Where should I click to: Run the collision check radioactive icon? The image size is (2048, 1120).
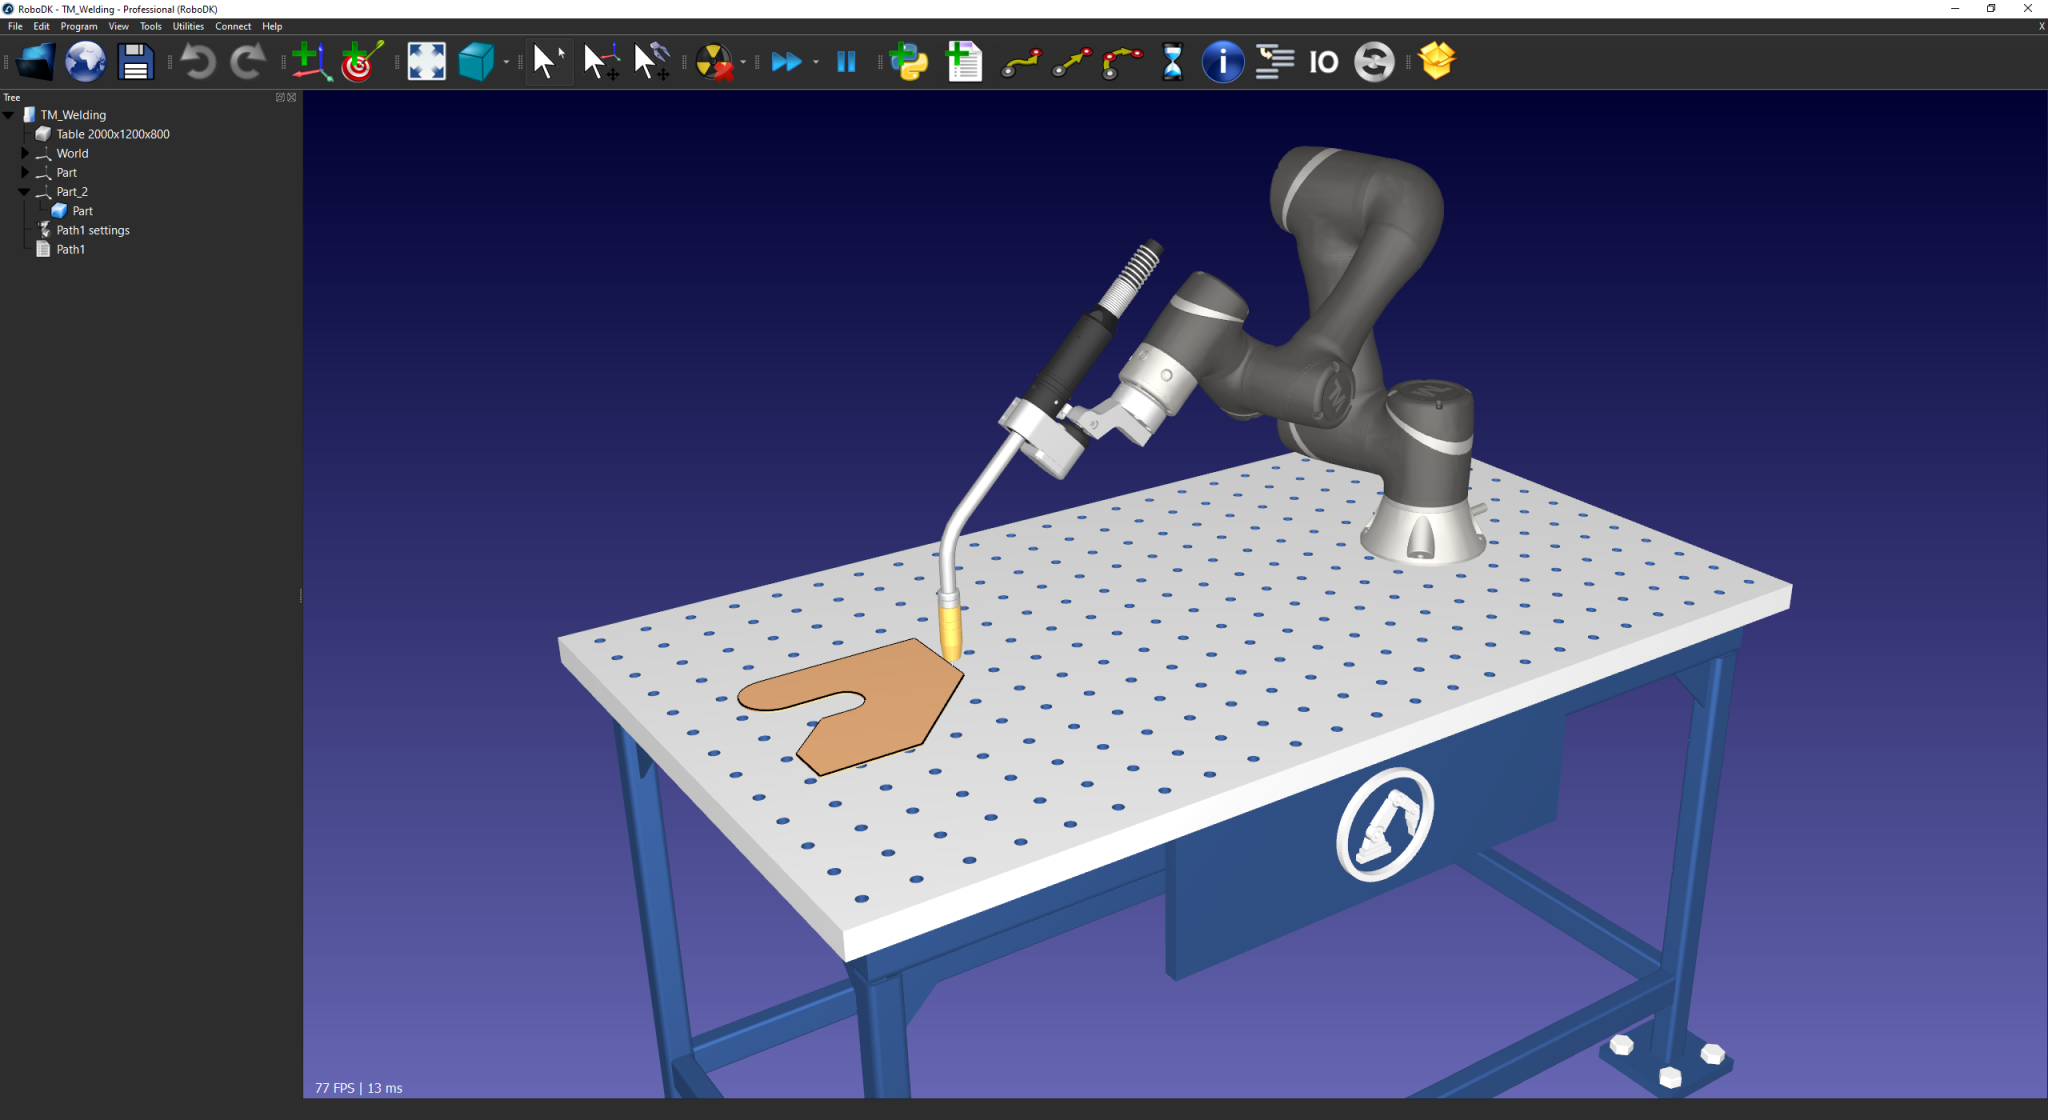point(714,62)
